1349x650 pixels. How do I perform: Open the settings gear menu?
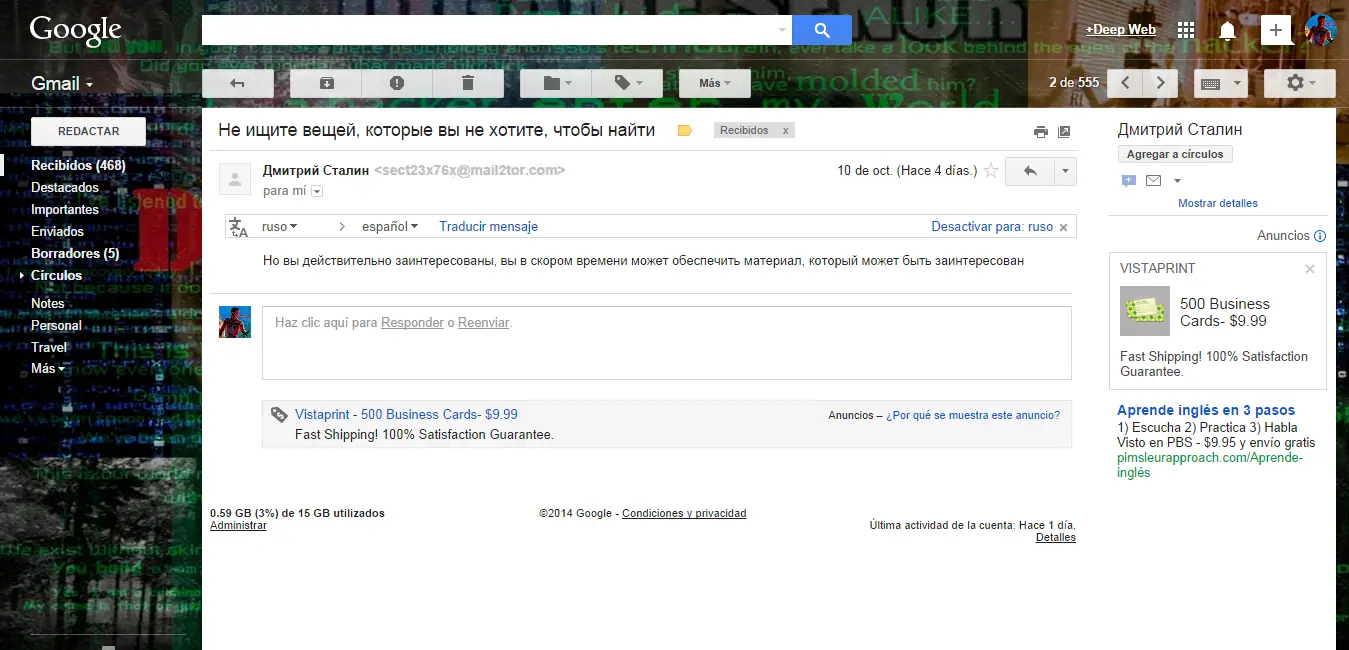click(x=1300, y=83)
